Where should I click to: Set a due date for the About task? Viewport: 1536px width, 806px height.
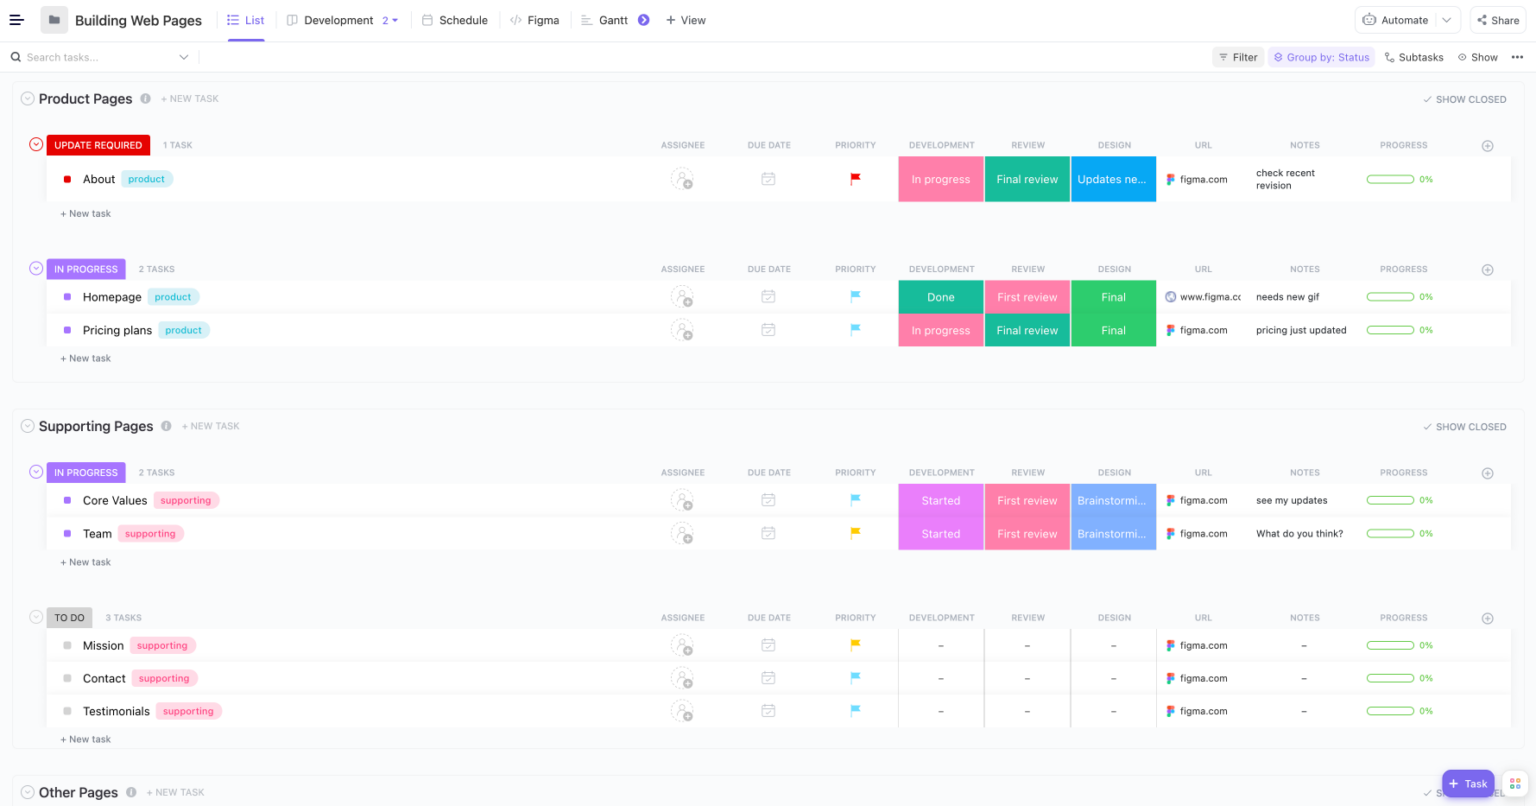(768, 178)
